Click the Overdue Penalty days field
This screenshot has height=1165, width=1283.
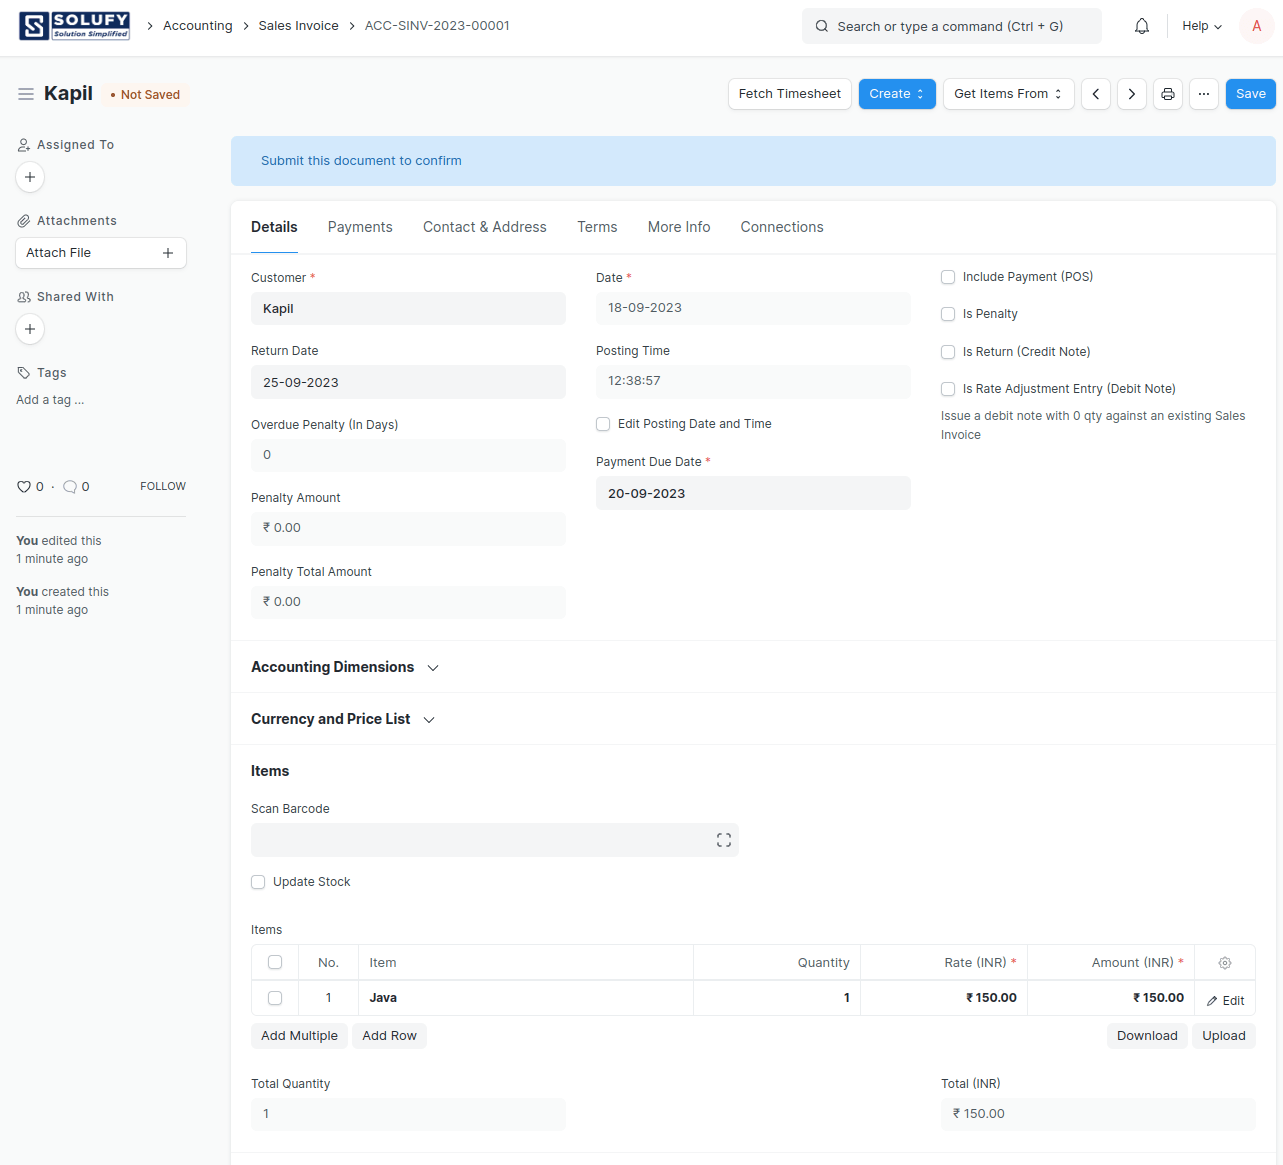(408, 455)
